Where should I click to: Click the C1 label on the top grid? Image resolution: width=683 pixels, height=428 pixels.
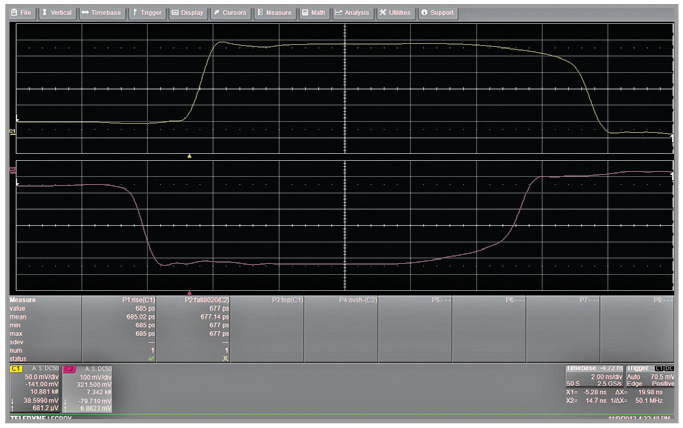[x=13, y=132]
